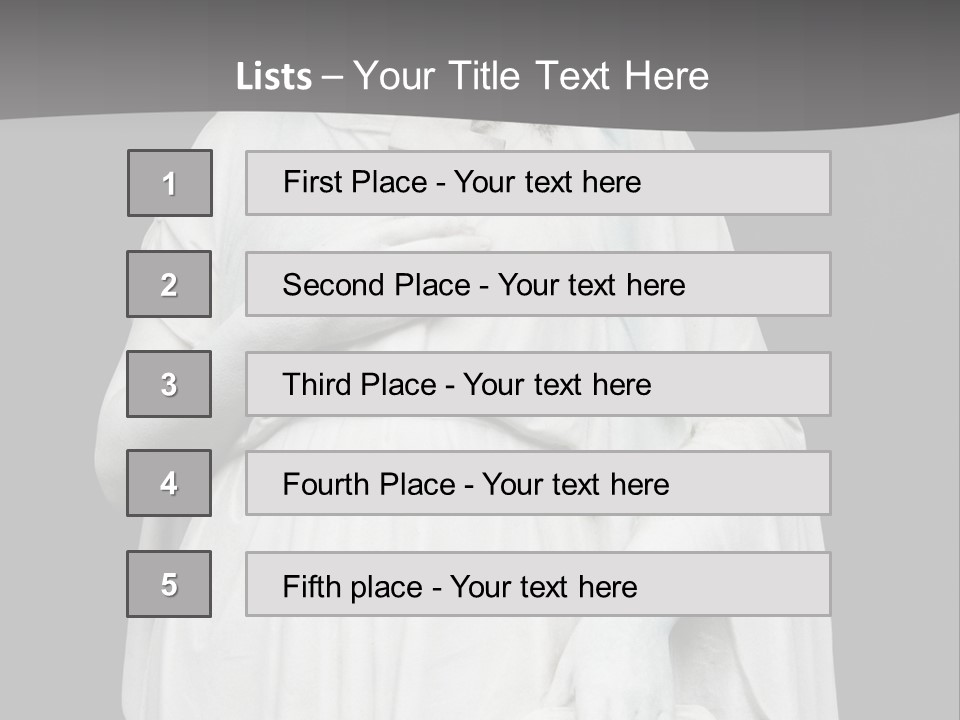Click the dash in the slide title
This screenshot has height=720, width=960.
click(x=333, y=77)
